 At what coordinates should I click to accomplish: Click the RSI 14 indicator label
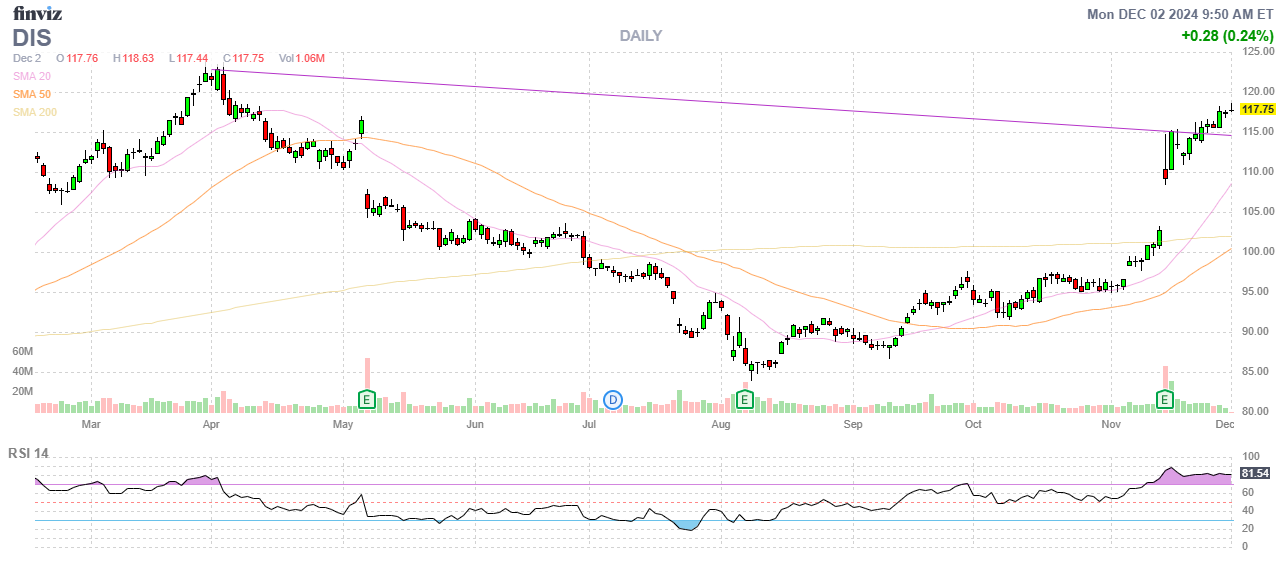[28, 453]
